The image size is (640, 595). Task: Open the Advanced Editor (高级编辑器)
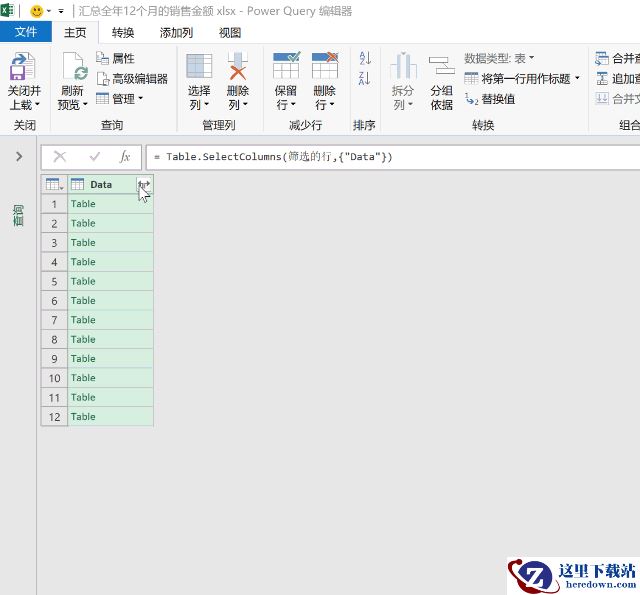click(x=132, y=78)
